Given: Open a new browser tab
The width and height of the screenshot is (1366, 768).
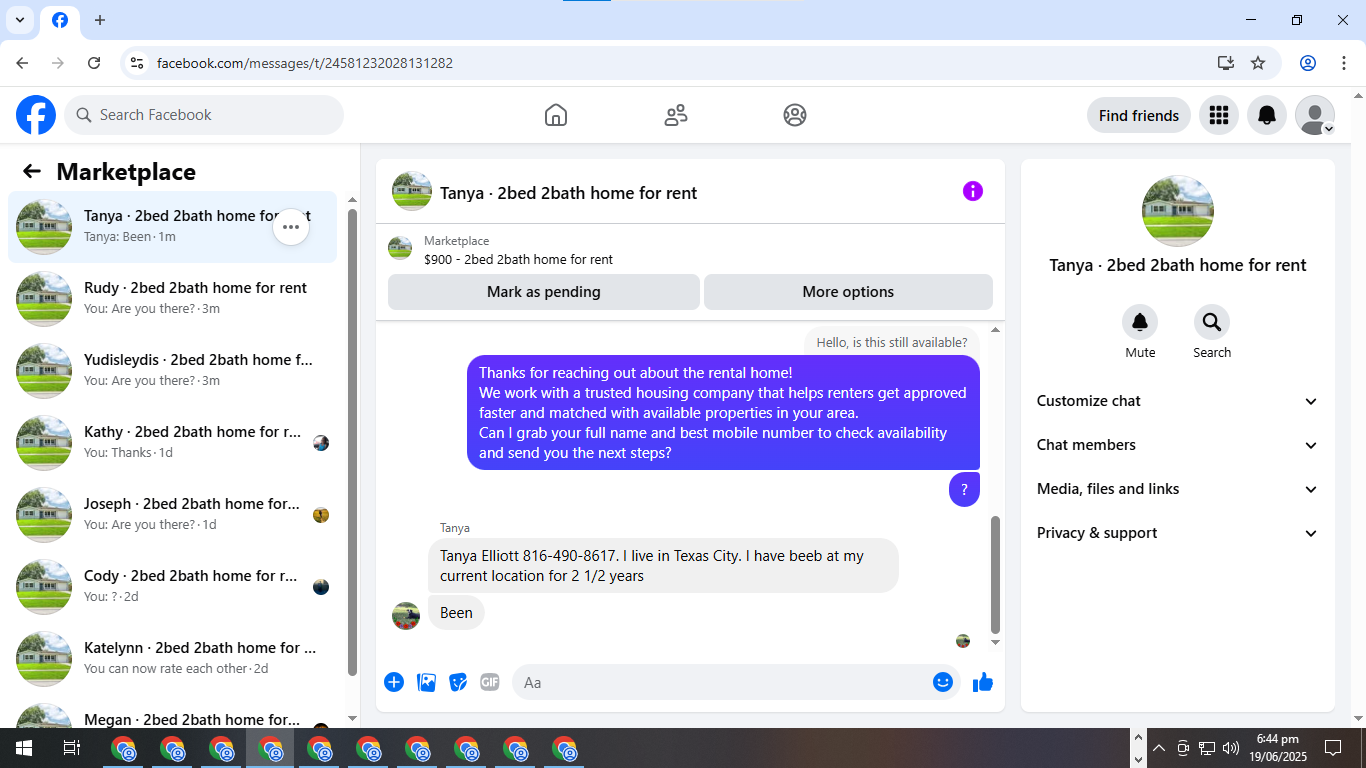Looking at the screenshot, I should tap(100, 20).
